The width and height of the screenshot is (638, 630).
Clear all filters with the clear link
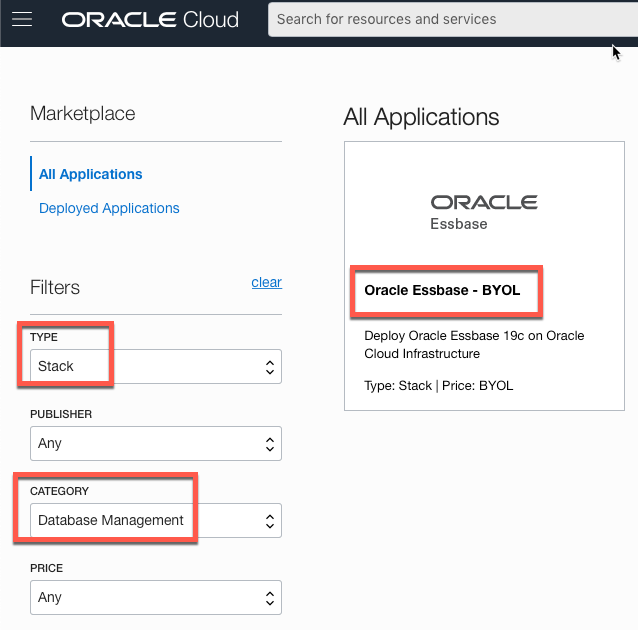(x=266, y=283)
